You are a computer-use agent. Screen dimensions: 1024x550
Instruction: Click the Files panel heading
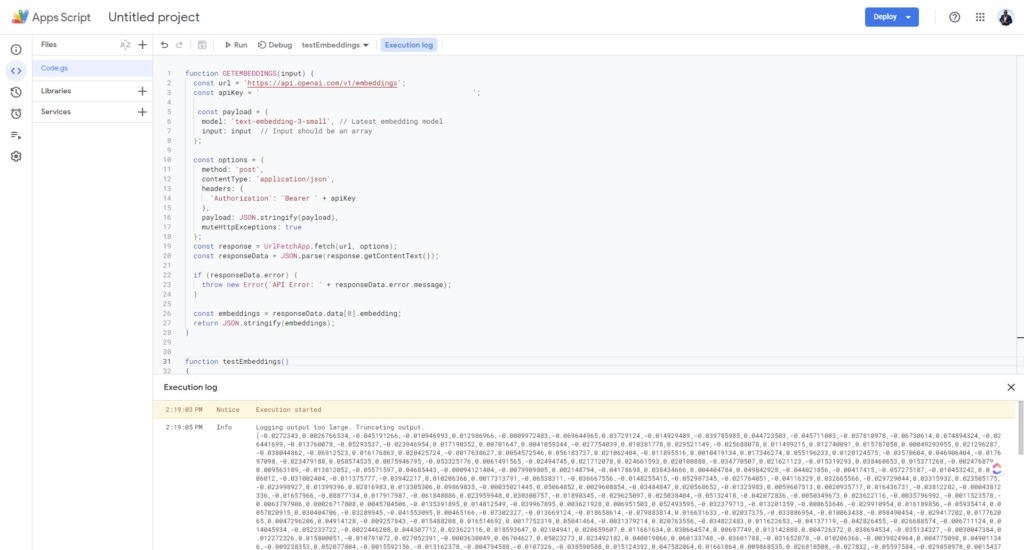coord(49,45)
